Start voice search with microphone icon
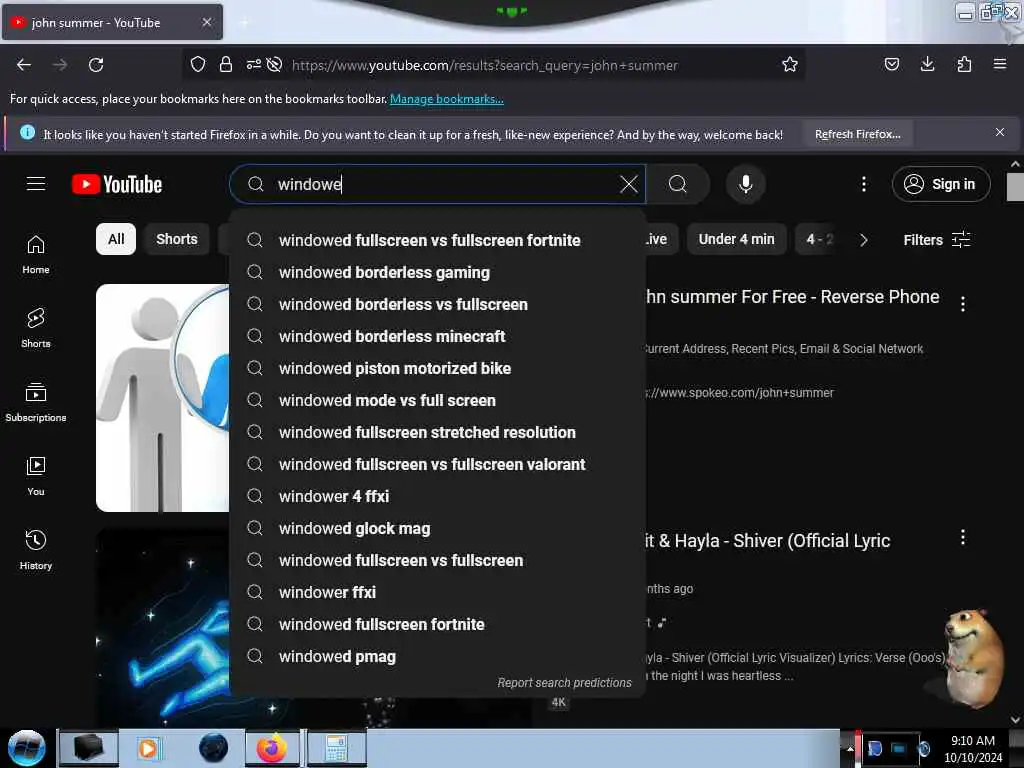 (x=745, y=184)
